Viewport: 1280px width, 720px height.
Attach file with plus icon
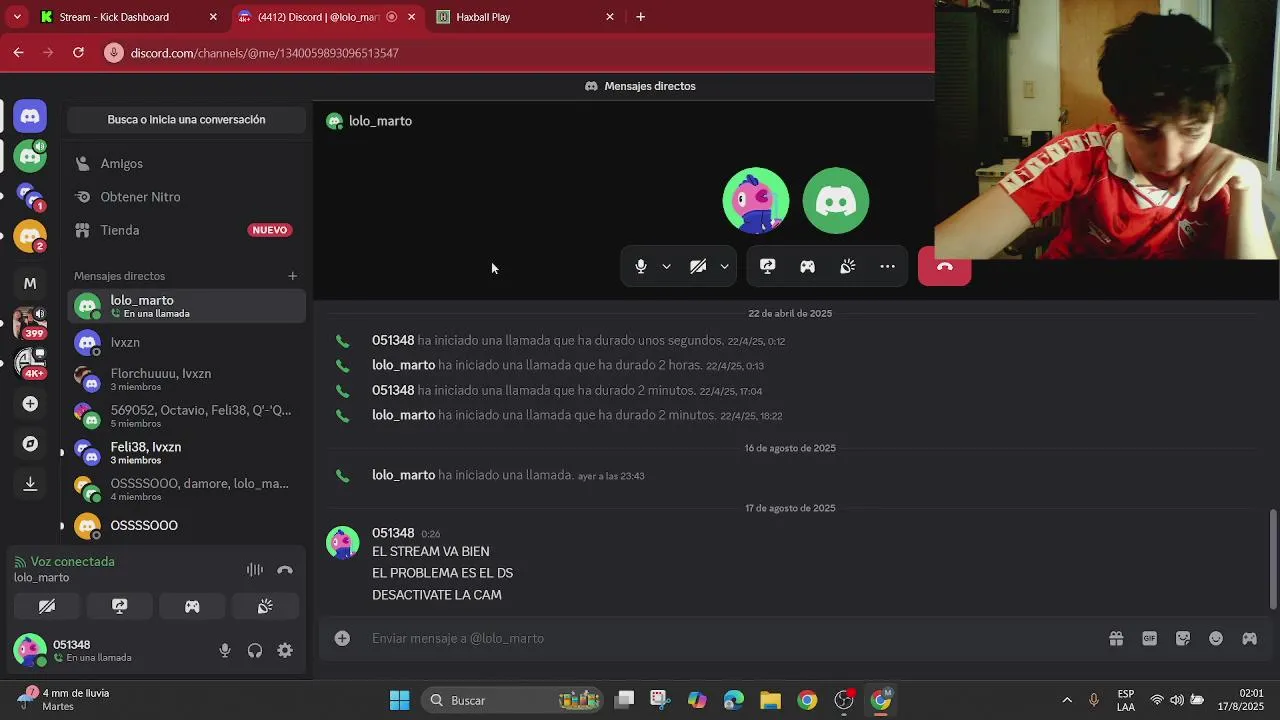(x=342, y=638)
